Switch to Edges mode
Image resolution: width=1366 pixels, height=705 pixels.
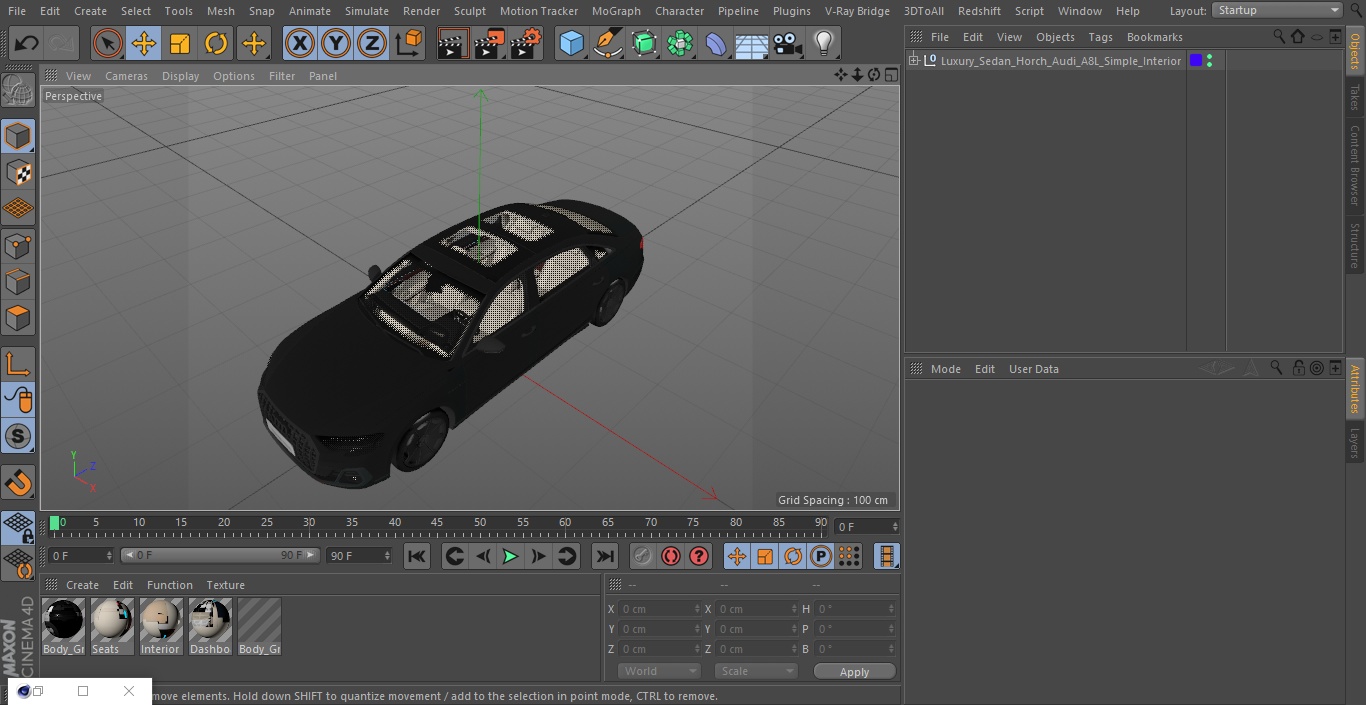pos(18,281)
